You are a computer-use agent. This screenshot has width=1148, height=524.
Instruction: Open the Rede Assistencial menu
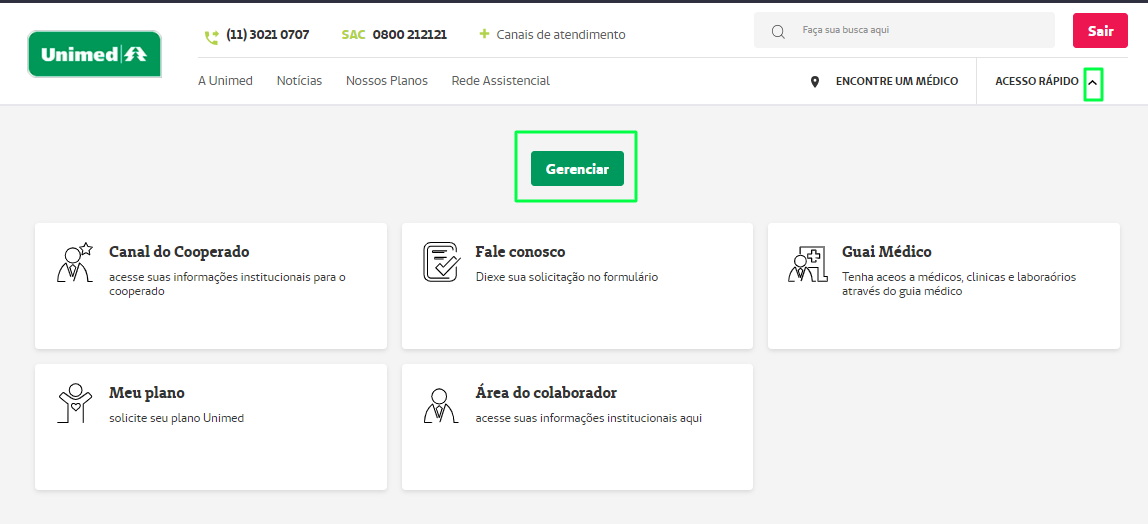[x=501, y=81]
